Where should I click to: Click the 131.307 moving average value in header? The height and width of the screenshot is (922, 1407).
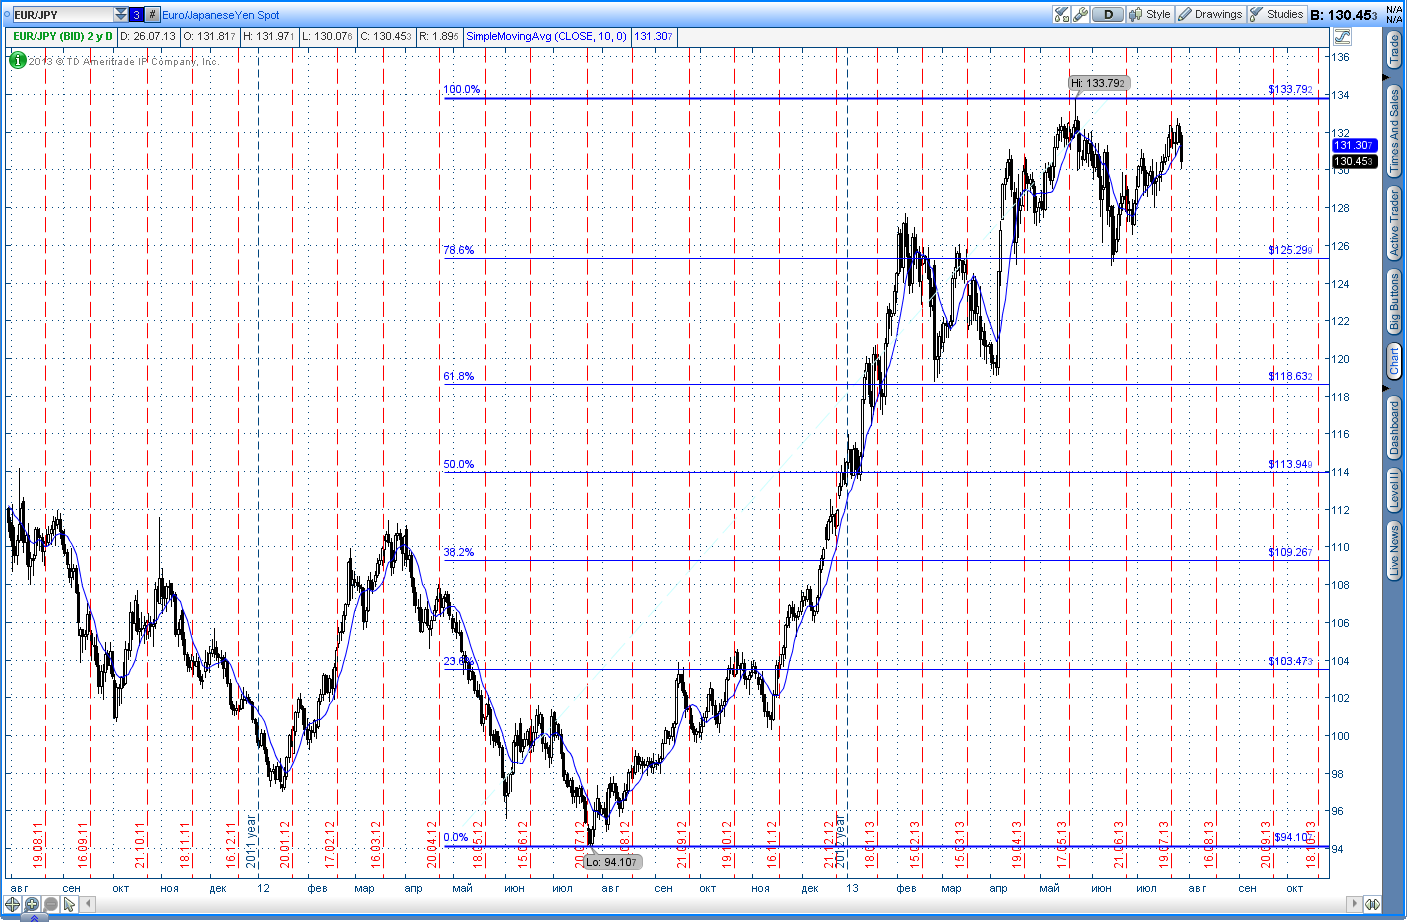click(x=654, y=36)
